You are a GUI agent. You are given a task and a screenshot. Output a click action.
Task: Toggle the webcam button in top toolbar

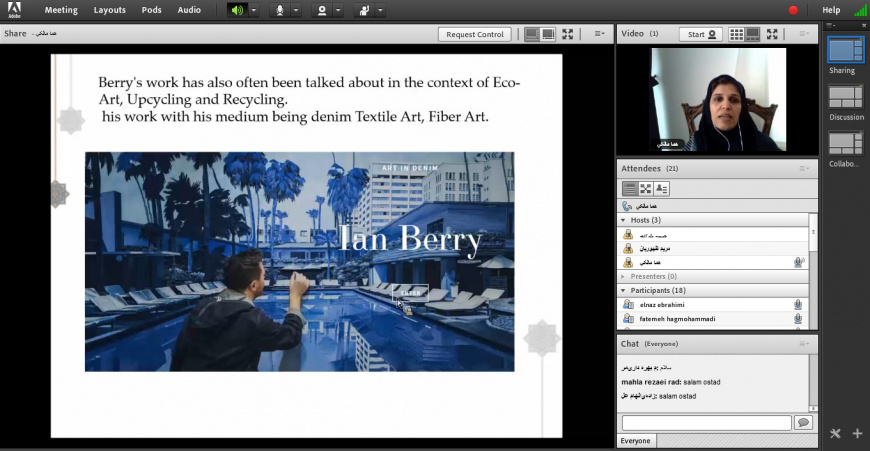click(x=322, y=10)
